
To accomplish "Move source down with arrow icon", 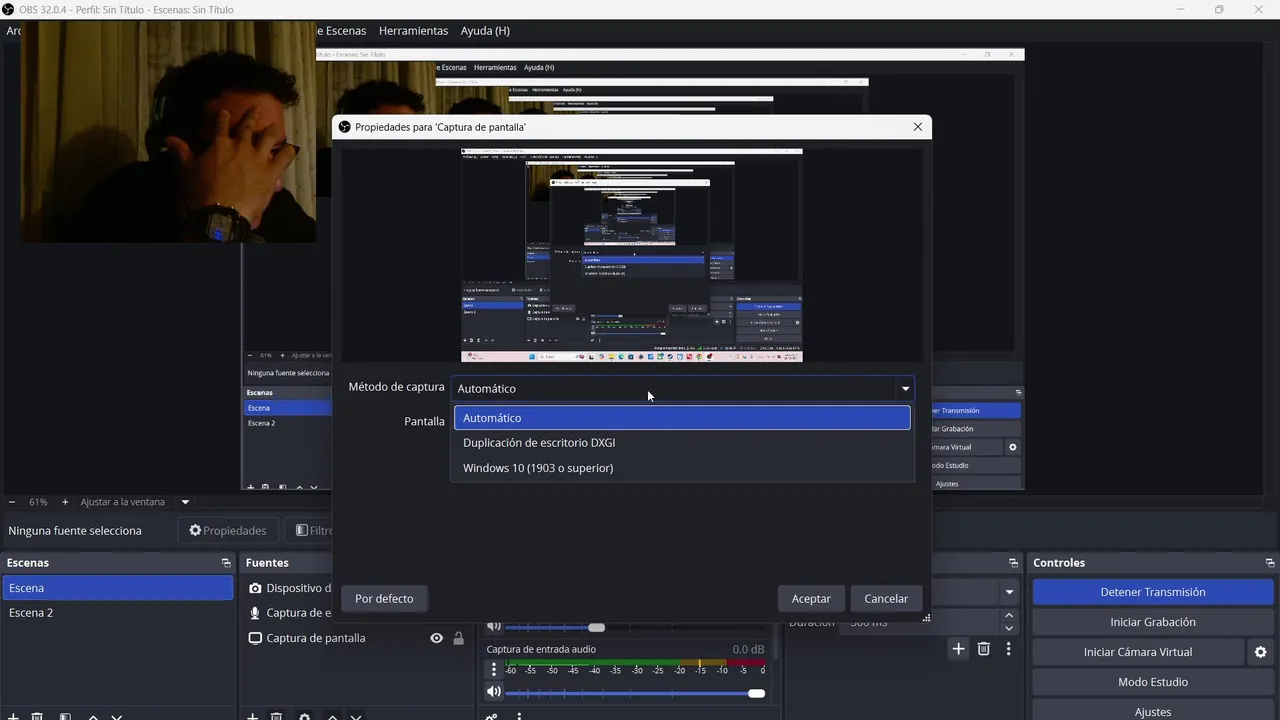I will 356,716.
